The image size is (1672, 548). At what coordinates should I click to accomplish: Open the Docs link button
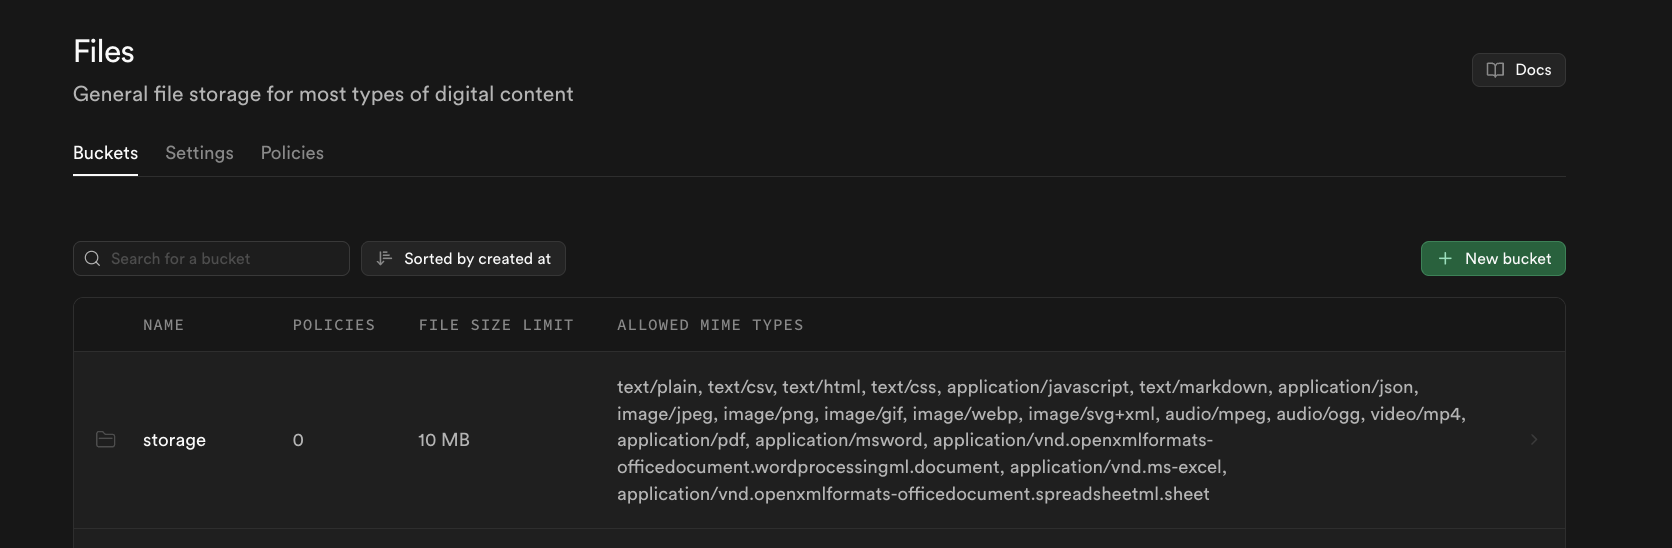pyautogui.click(x=1518, y=70)
